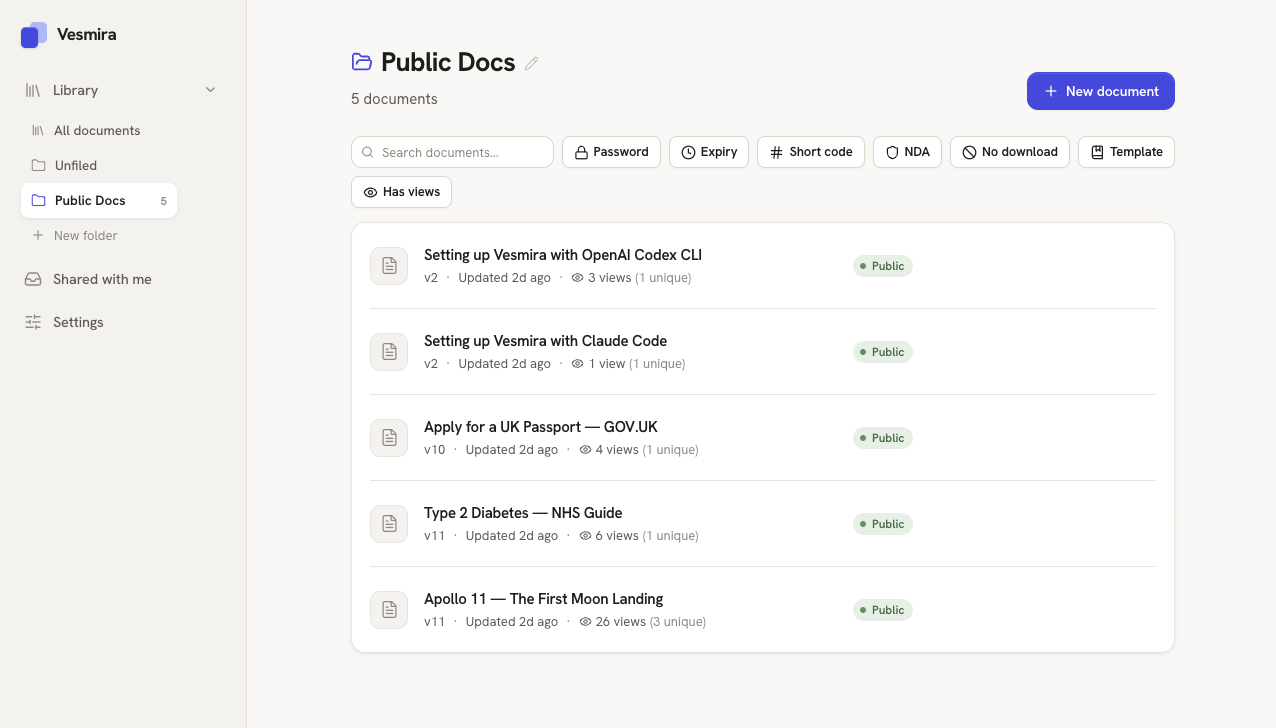Open Settings in the sidebar

[x=120, y=322]
